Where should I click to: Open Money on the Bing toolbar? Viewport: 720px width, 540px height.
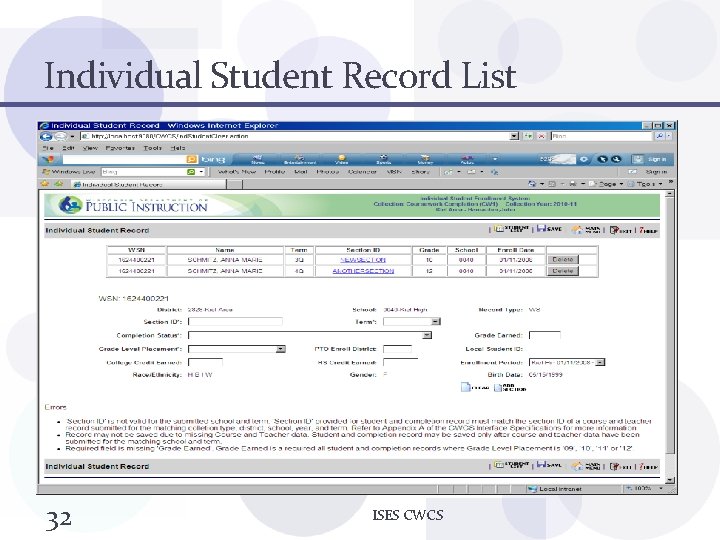click(425, 159)
